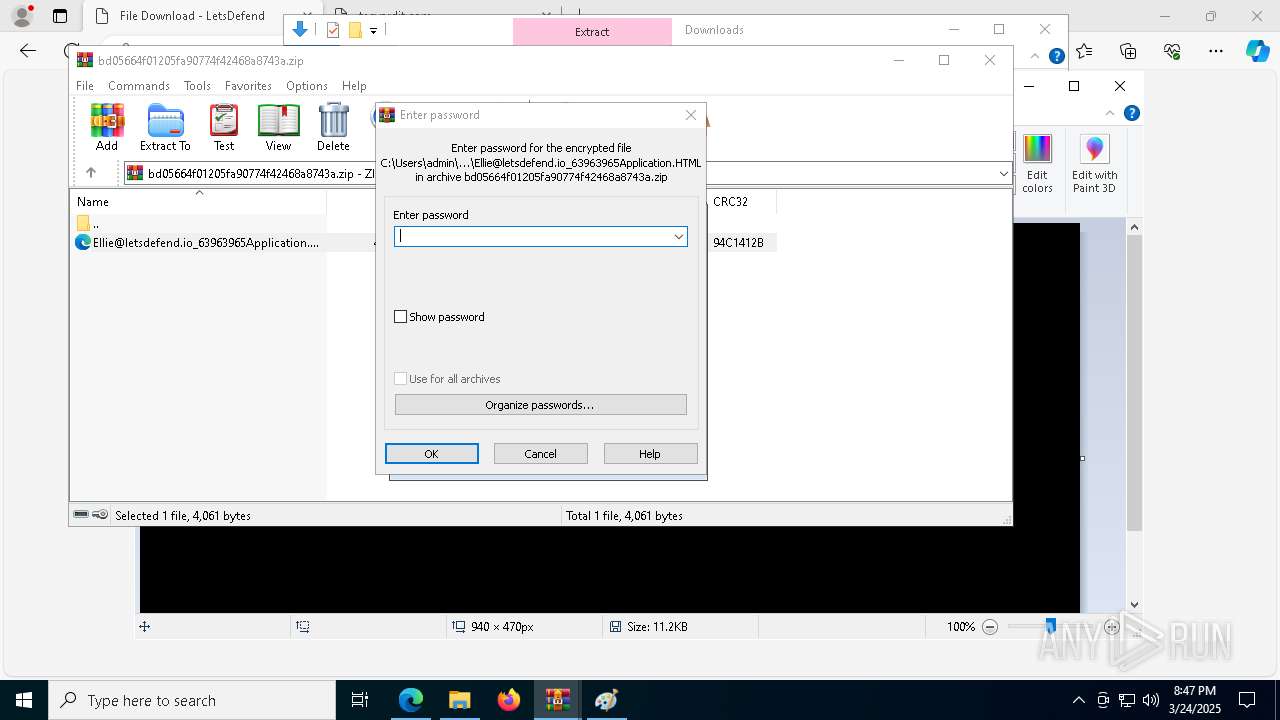Click the Add toolbar icon in WinRAR
The image size is (1280, 720).
tap(107, 127)
